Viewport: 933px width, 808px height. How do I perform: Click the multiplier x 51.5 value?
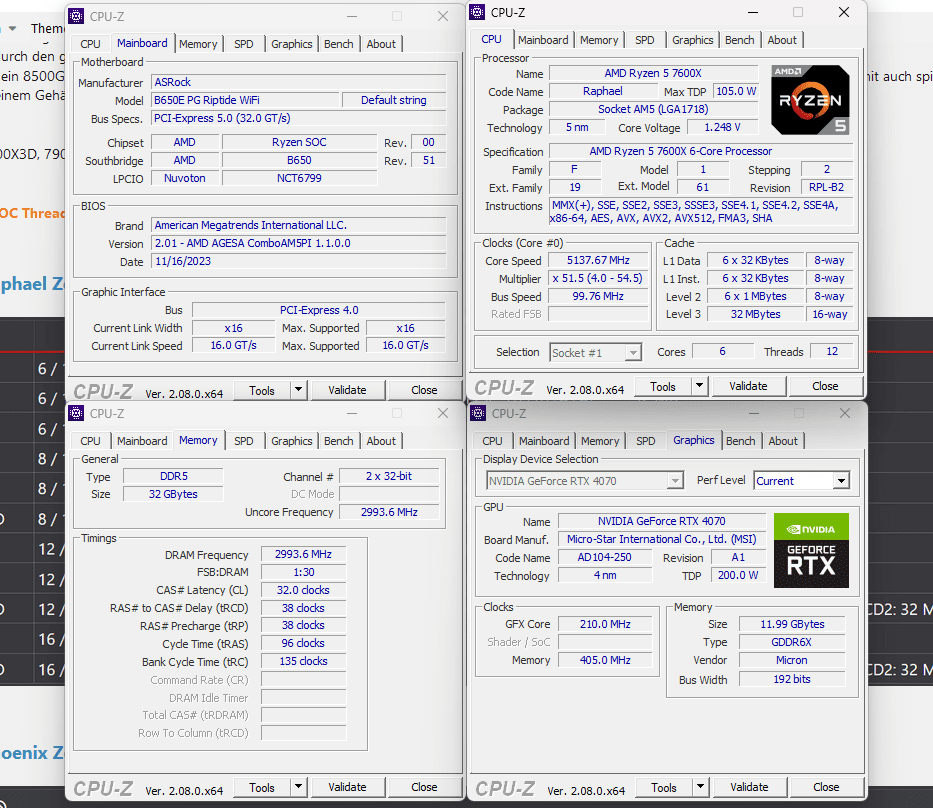tap(598, 278)
